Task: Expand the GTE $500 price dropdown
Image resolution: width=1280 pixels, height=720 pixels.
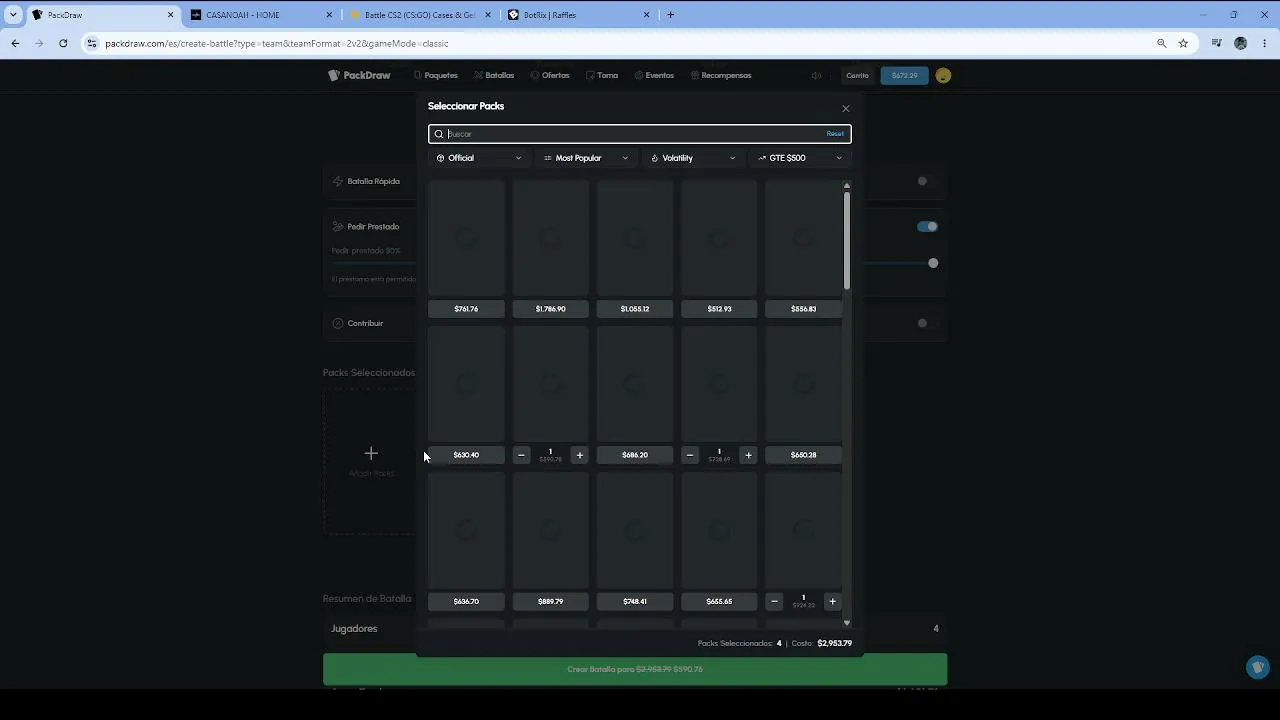Action: point(800,158)
